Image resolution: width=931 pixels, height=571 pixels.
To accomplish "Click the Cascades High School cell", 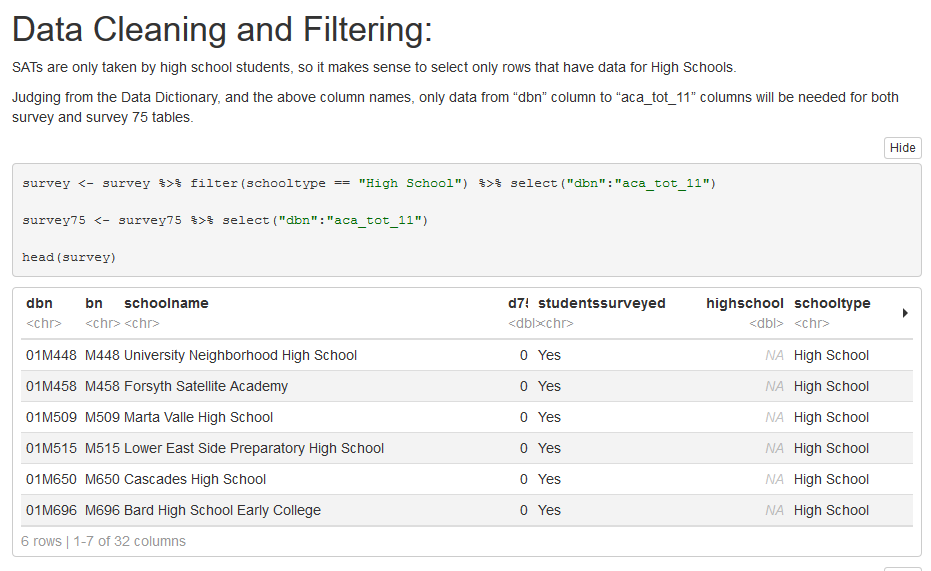I will click(195, 479).
